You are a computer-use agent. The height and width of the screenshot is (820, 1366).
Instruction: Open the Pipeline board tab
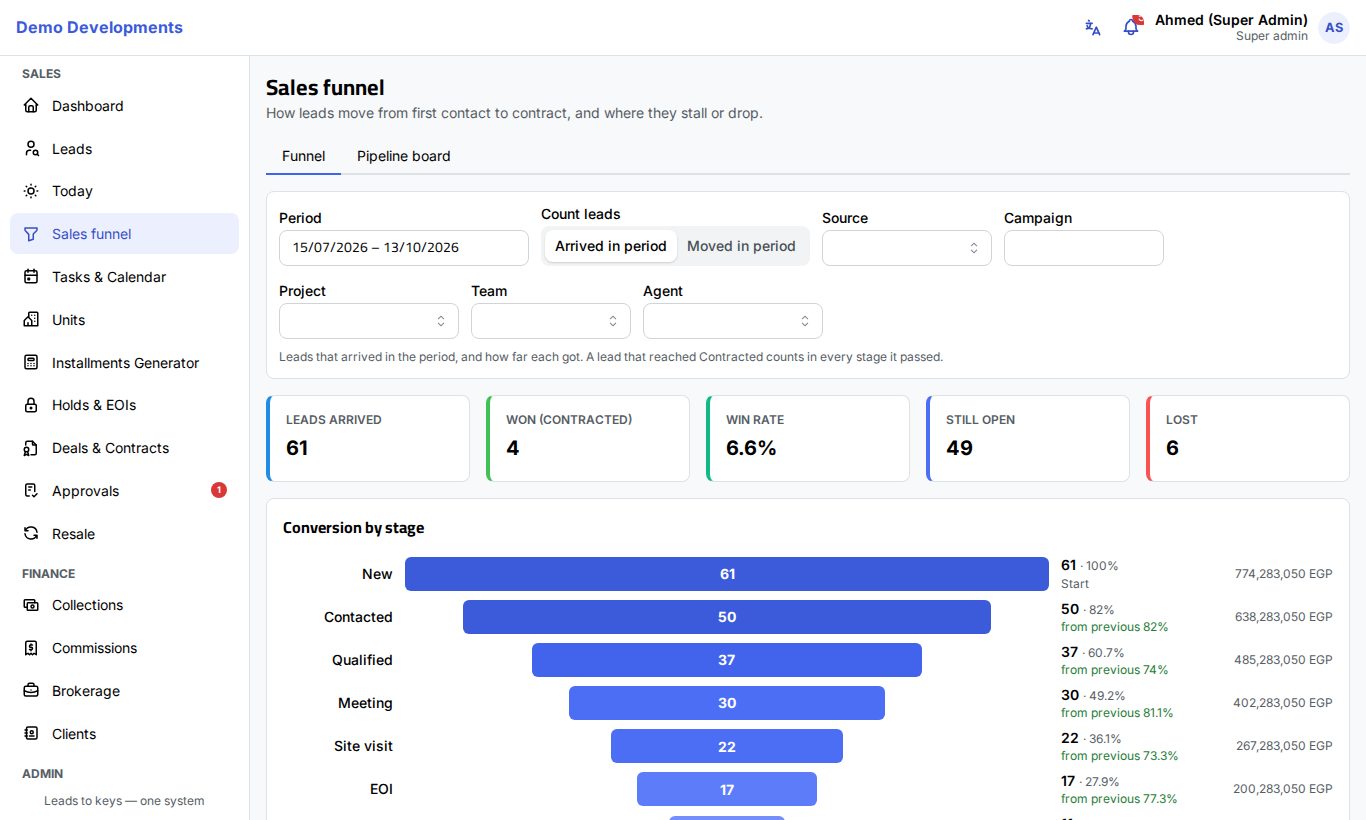[x=404, y=156]
